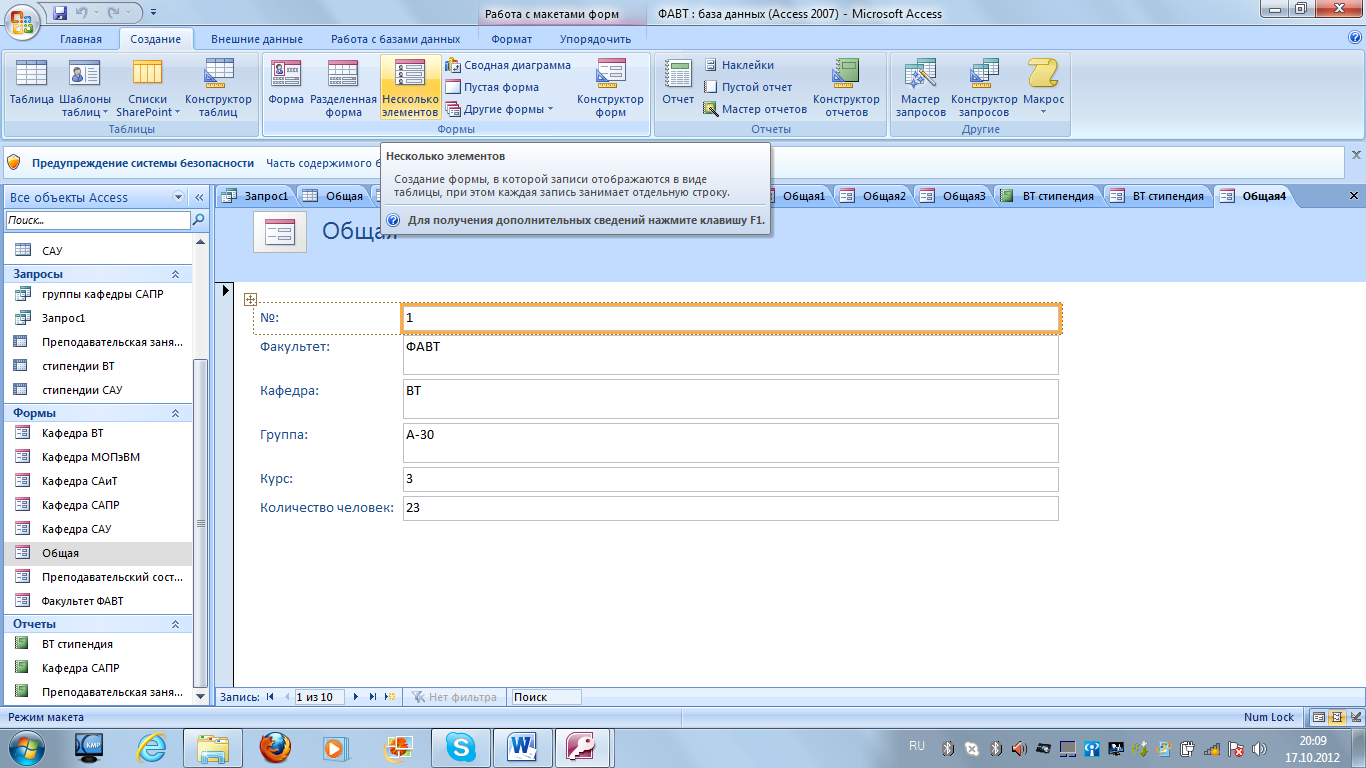Undo the last action in the toolbar

pyautogui.click(x=84, y=14)
